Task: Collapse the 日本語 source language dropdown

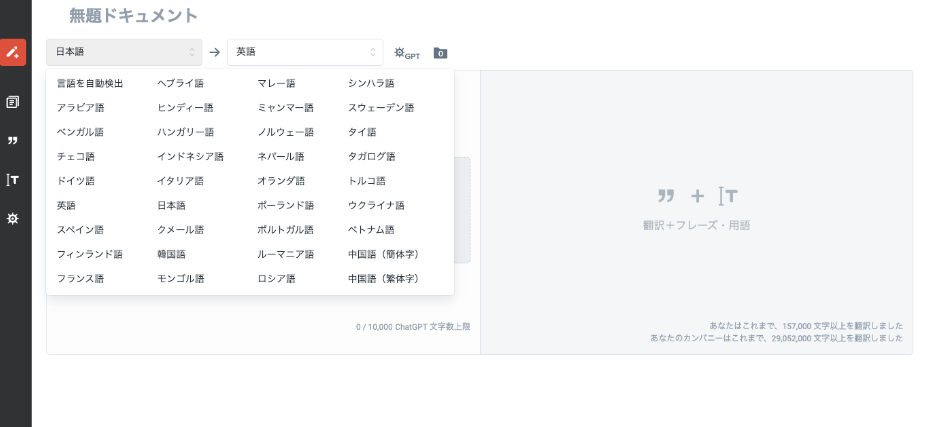Action: point(124,52)
